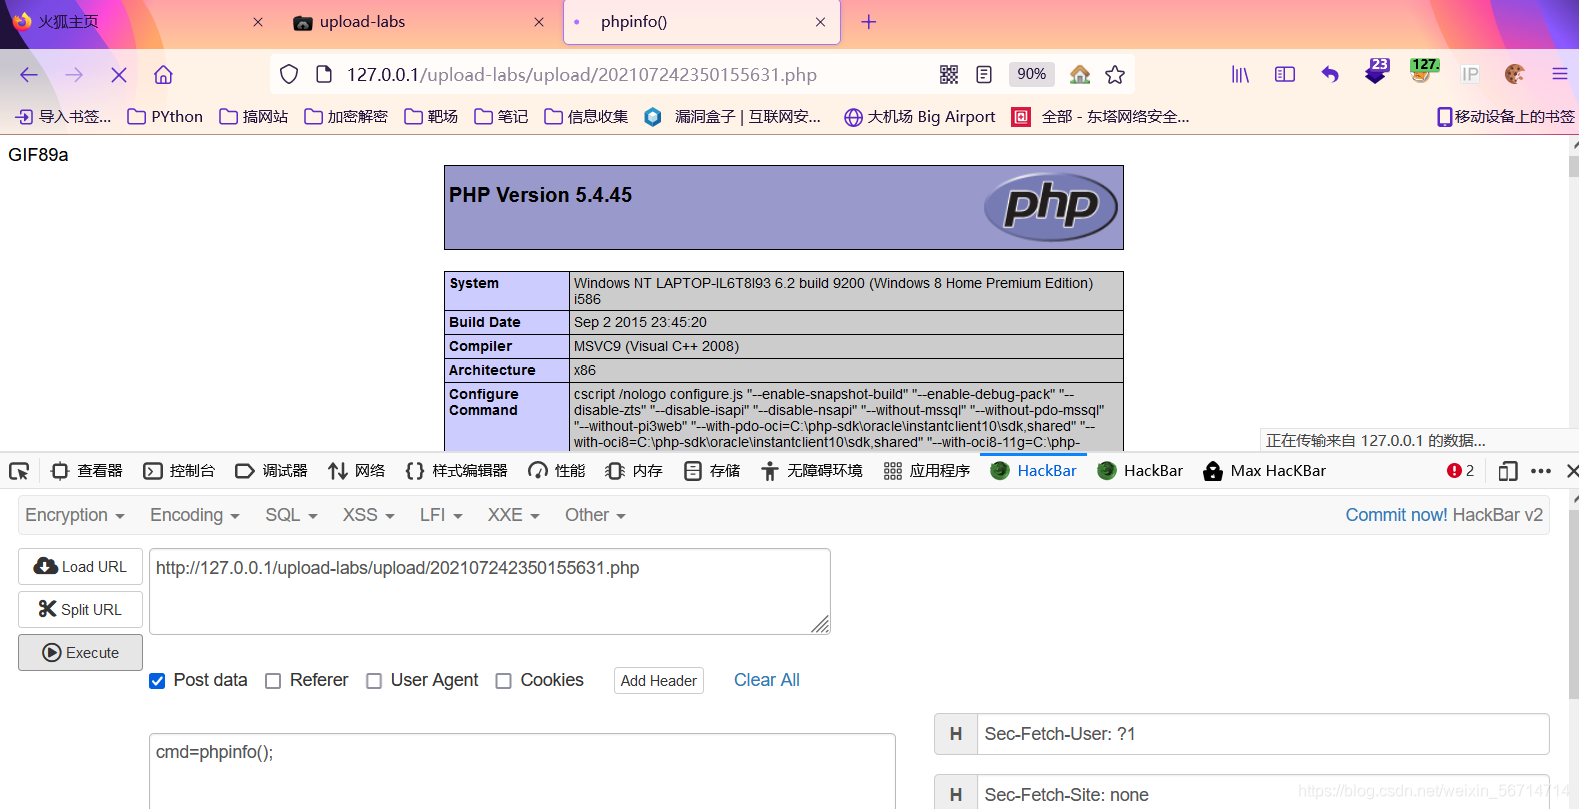Screen dimensions: 1579x809
Task: Click the Load URL button
Action: coord(80,566)
